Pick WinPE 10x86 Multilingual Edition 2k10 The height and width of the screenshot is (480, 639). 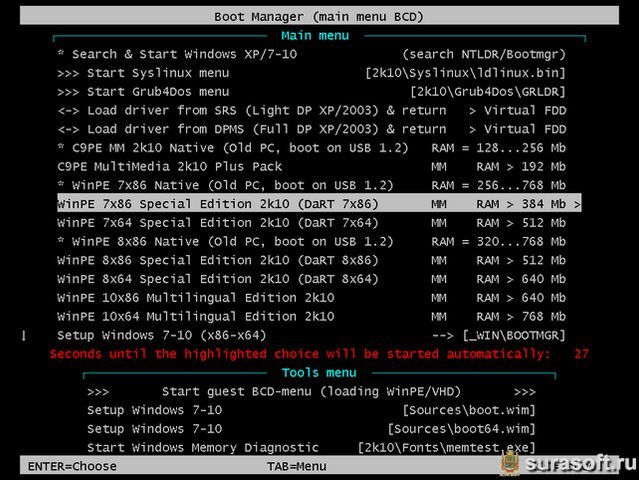(312, 298)
